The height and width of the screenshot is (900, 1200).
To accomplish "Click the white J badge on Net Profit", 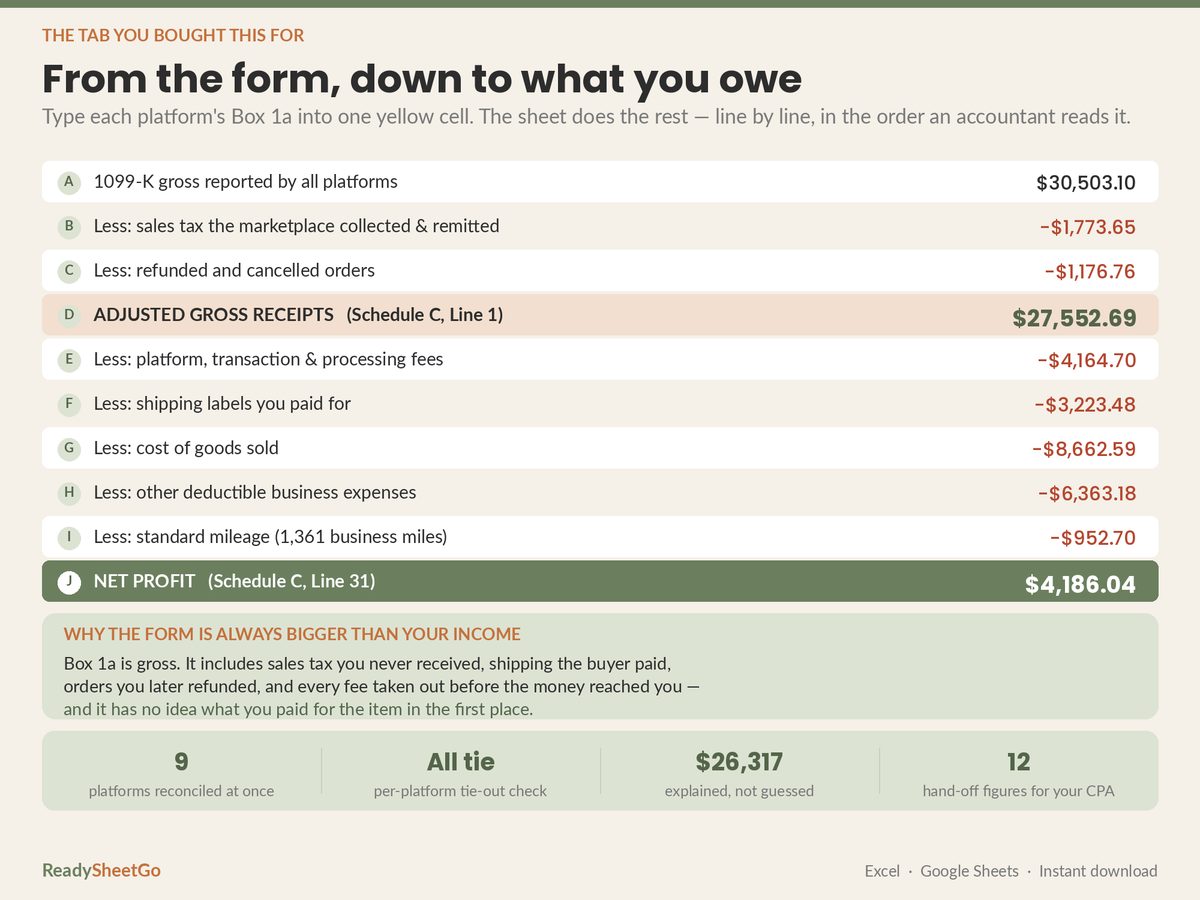I will (69, 581).
